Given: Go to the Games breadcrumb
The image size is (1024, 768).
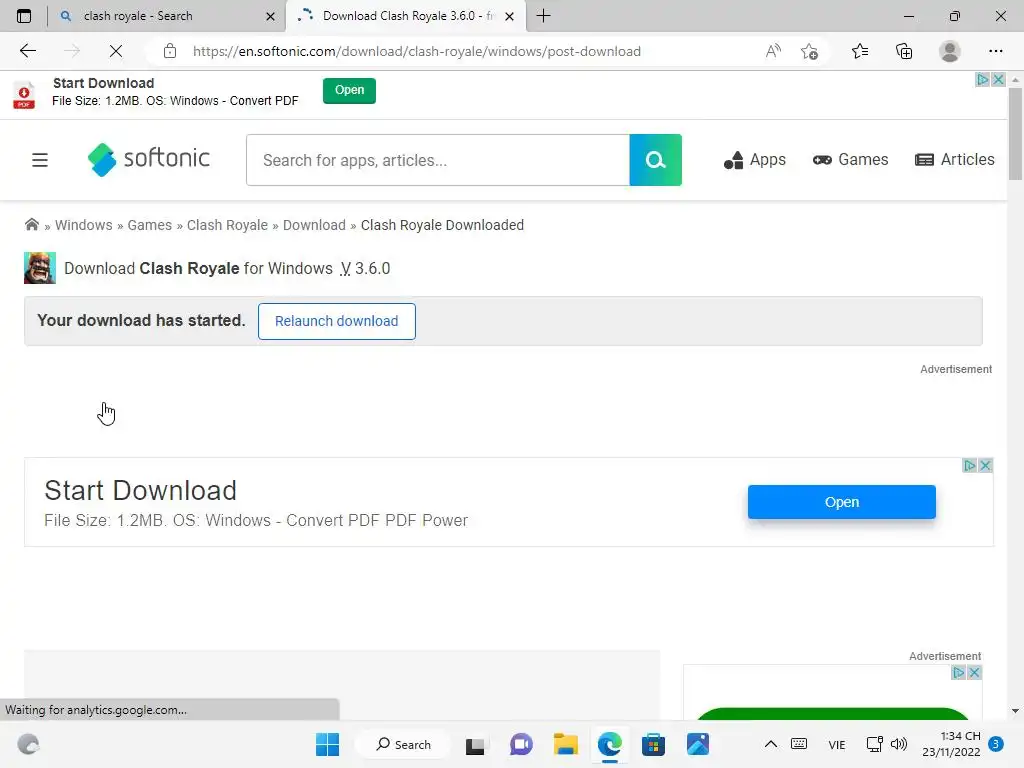Looking at the screenshot, I should 150,225.
